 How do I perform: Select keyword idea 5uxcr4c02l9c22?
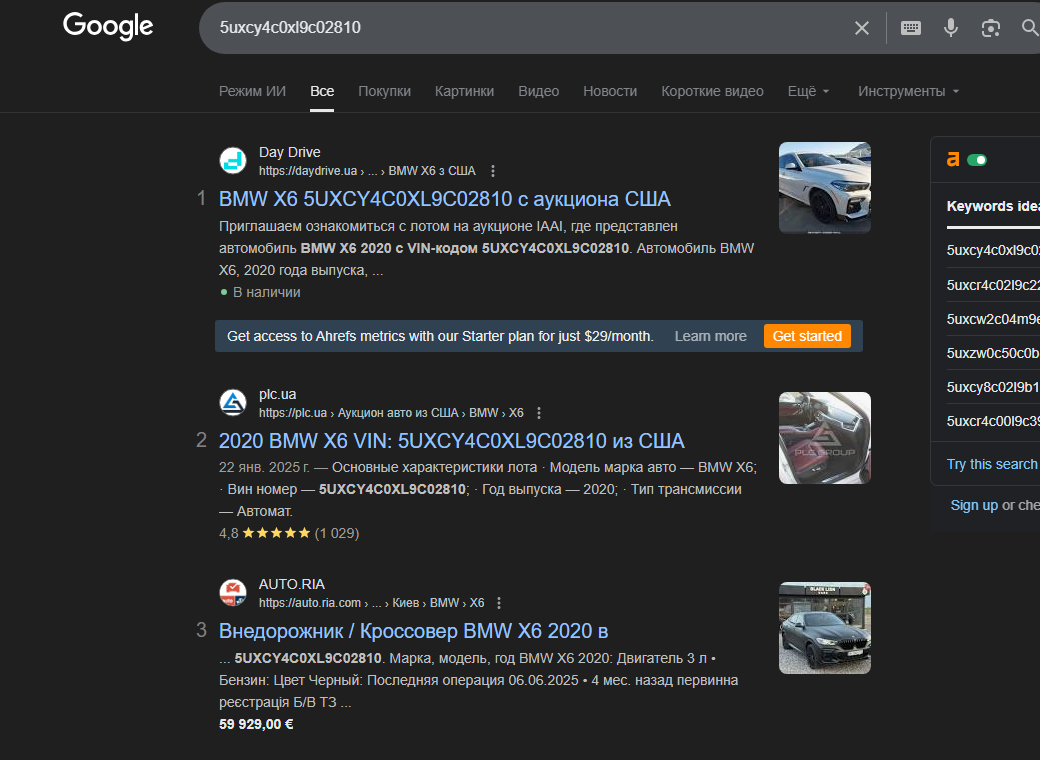tap(993, 285)
